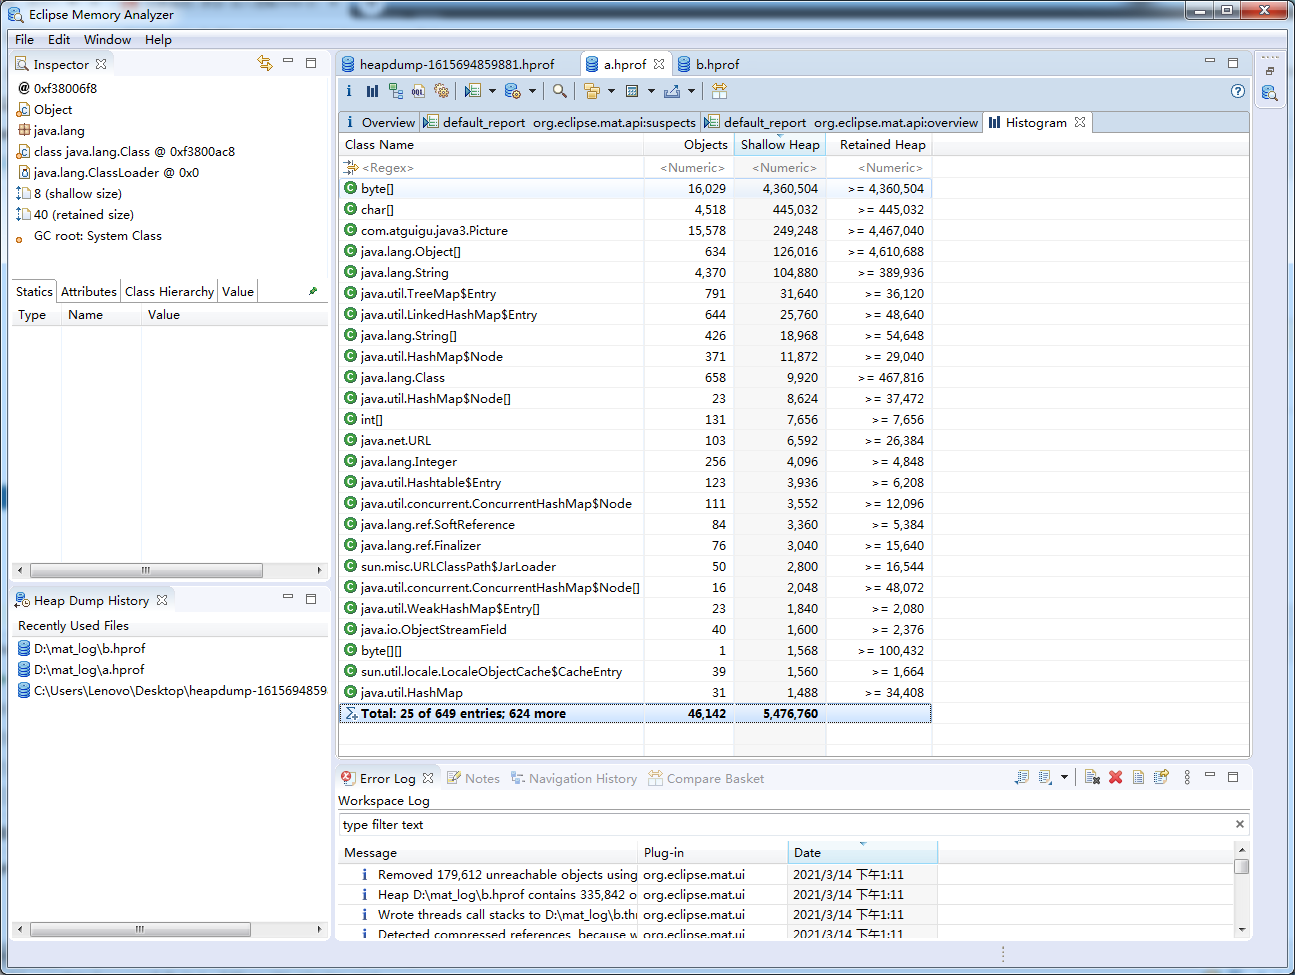1295x975 pixels.
Task: Open the OQL query editor icon
Action: point(418,91)
